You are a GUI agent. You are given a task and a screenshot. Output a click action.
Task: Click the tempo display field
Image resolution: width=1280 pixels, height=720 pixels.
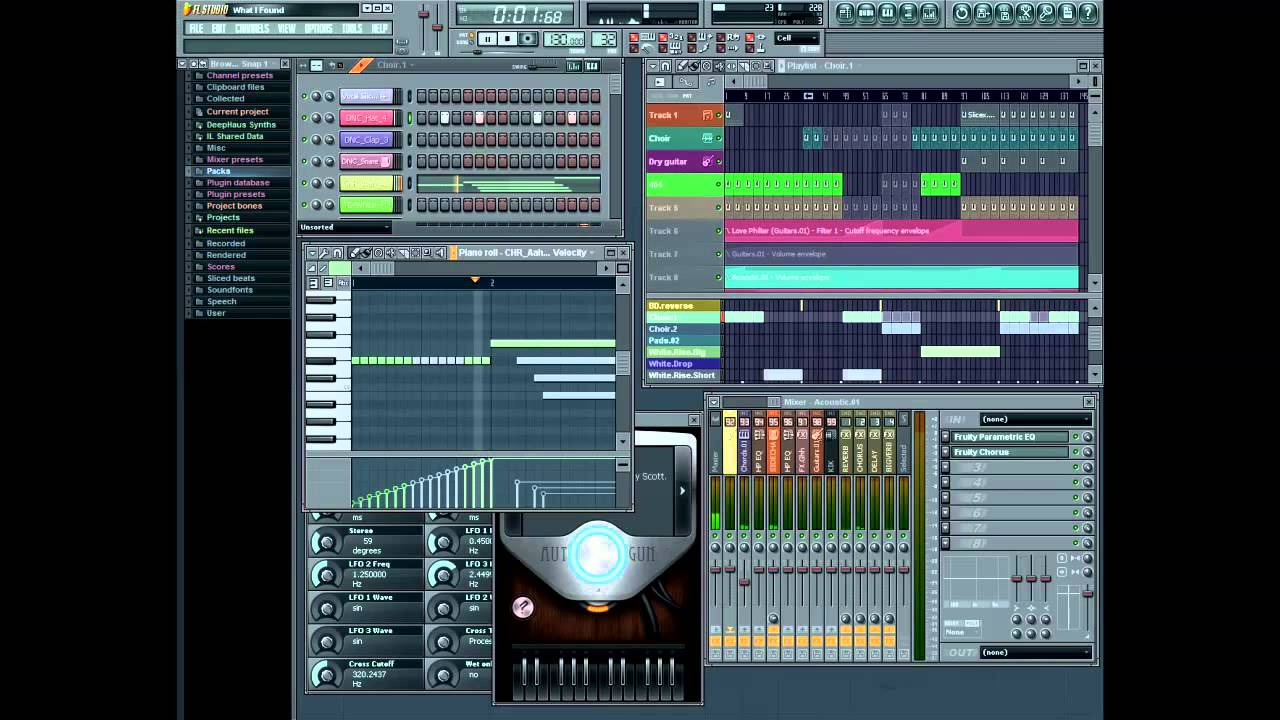[x=564, y=39]
